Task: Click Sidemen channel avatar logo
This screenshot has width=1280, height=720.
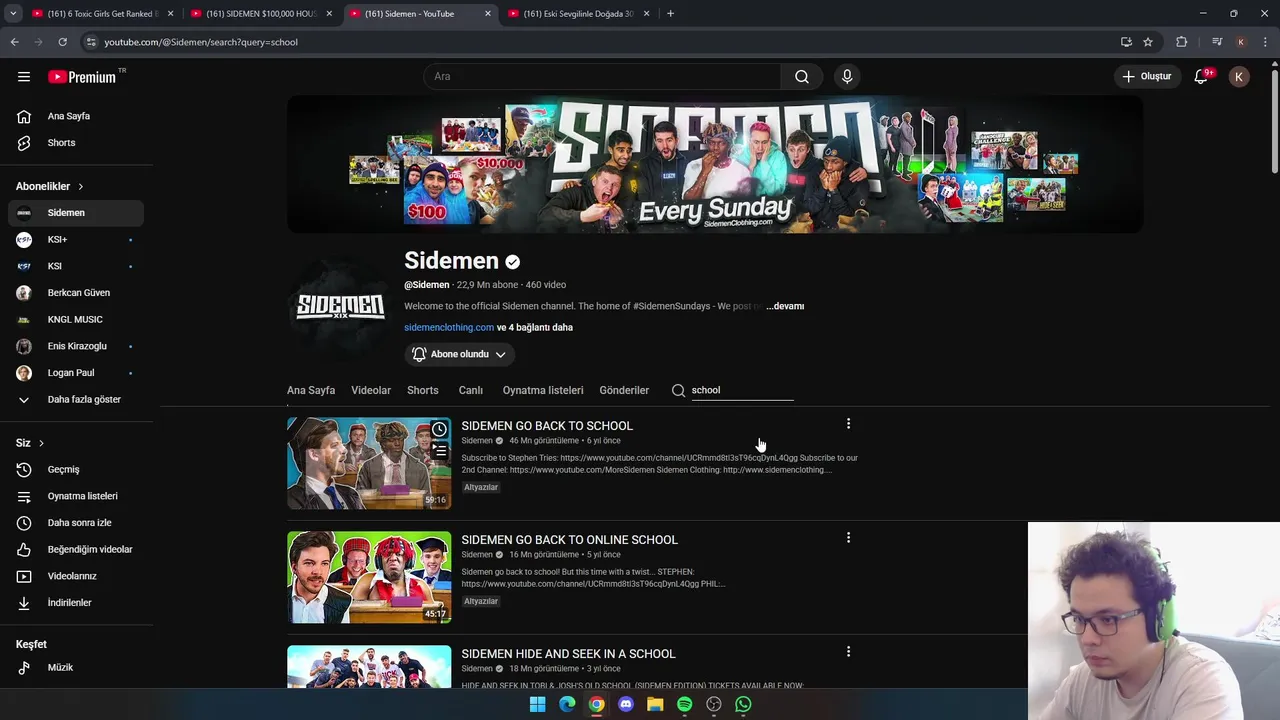Action: click(x=340, y=306)
